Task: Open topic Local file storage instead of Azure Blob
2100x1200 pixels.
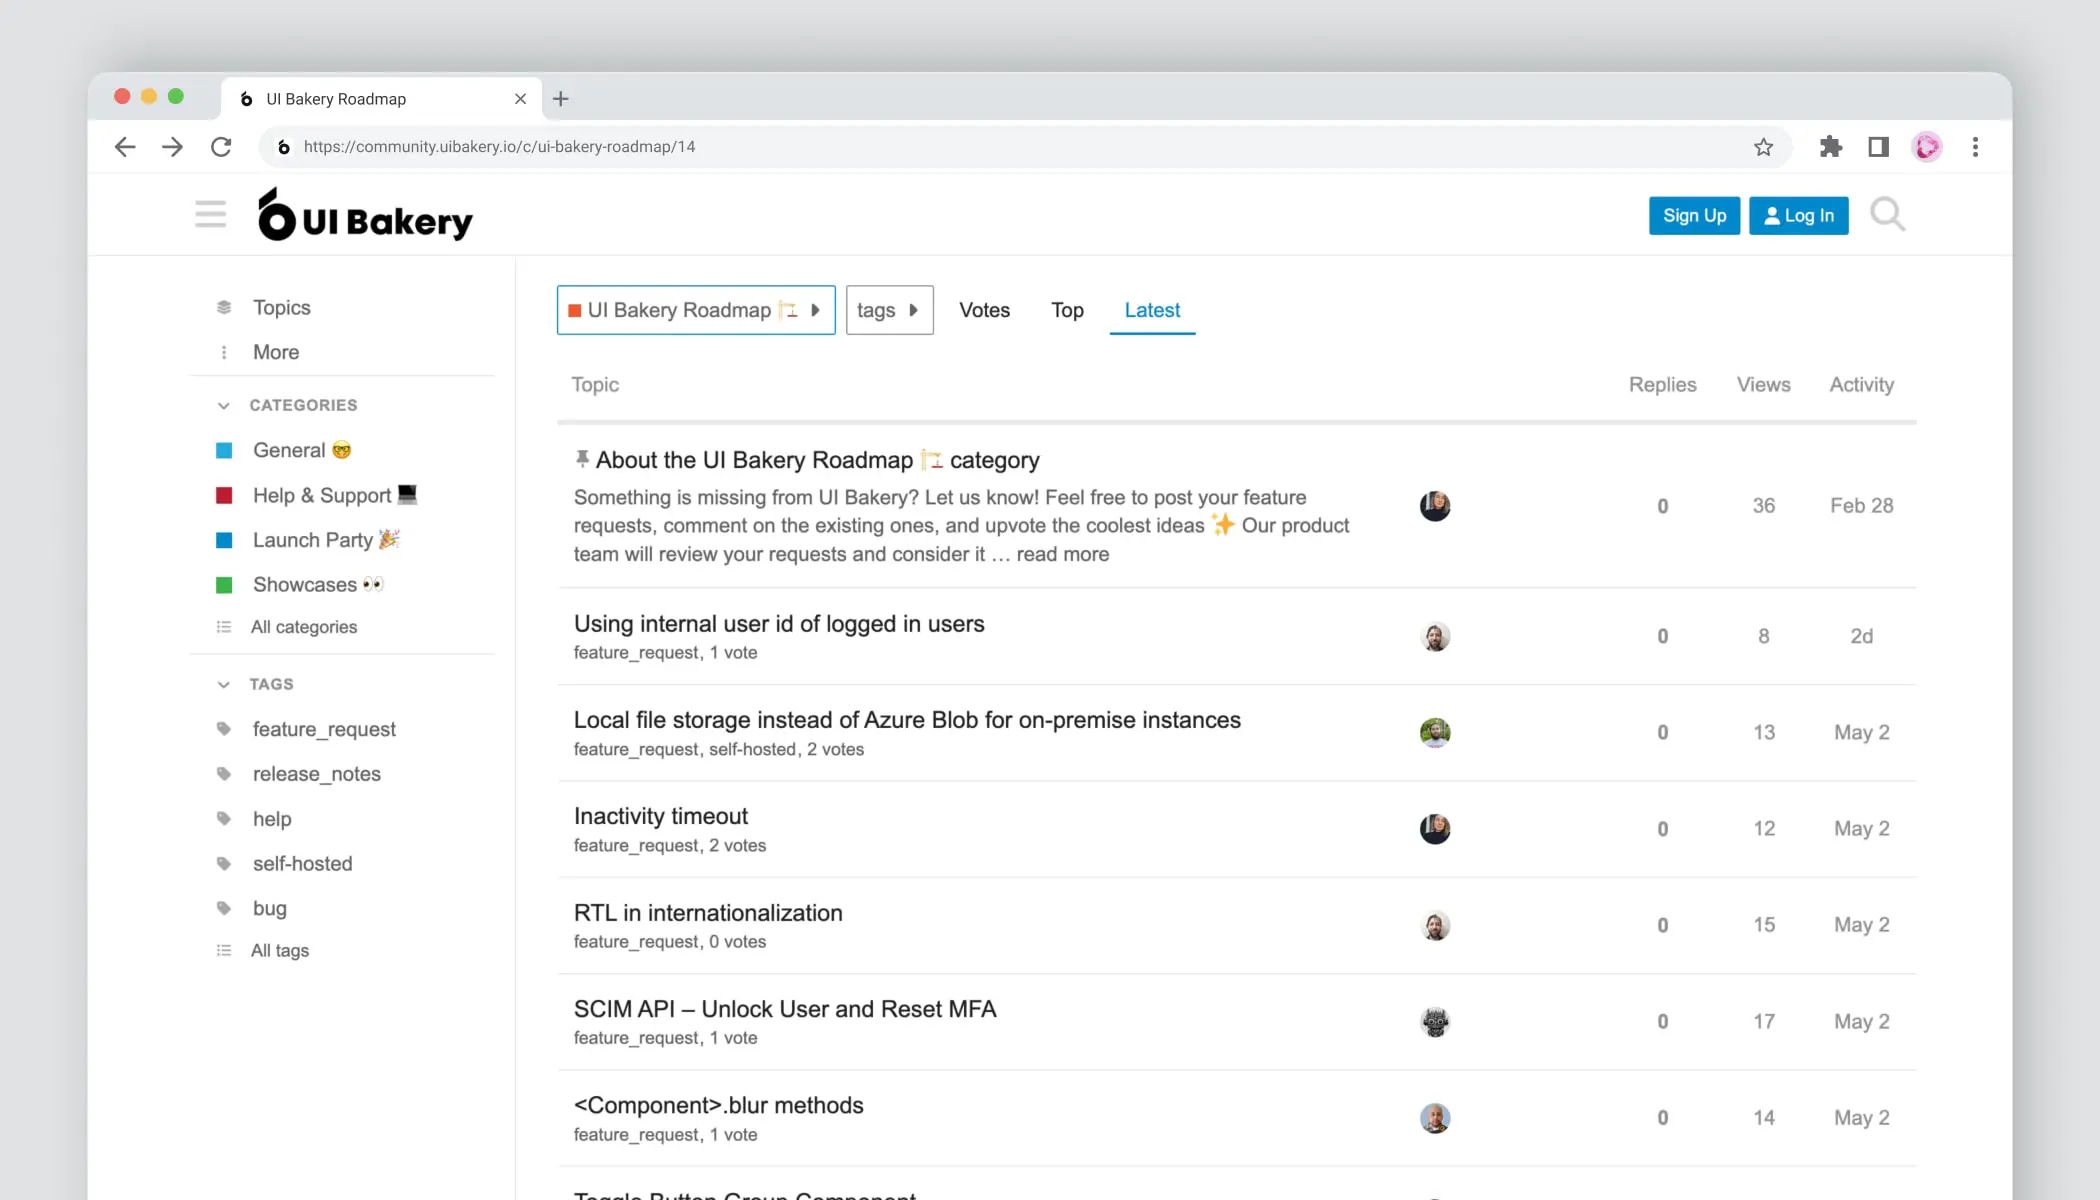Action: (x=907, y=720)
